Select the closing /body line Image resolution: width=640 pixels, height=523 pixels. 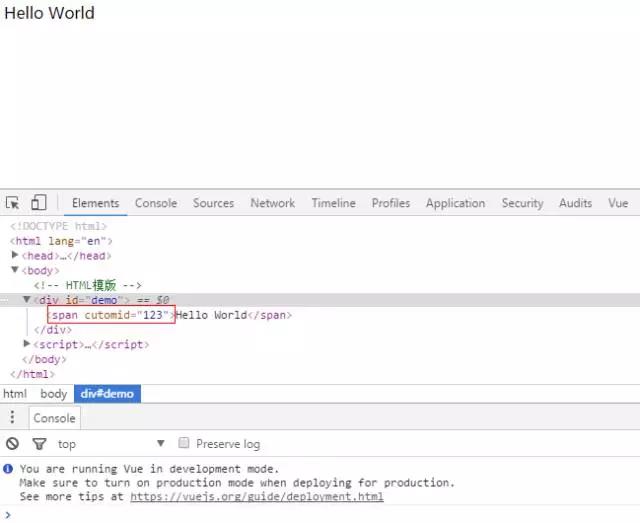point(44,359)
